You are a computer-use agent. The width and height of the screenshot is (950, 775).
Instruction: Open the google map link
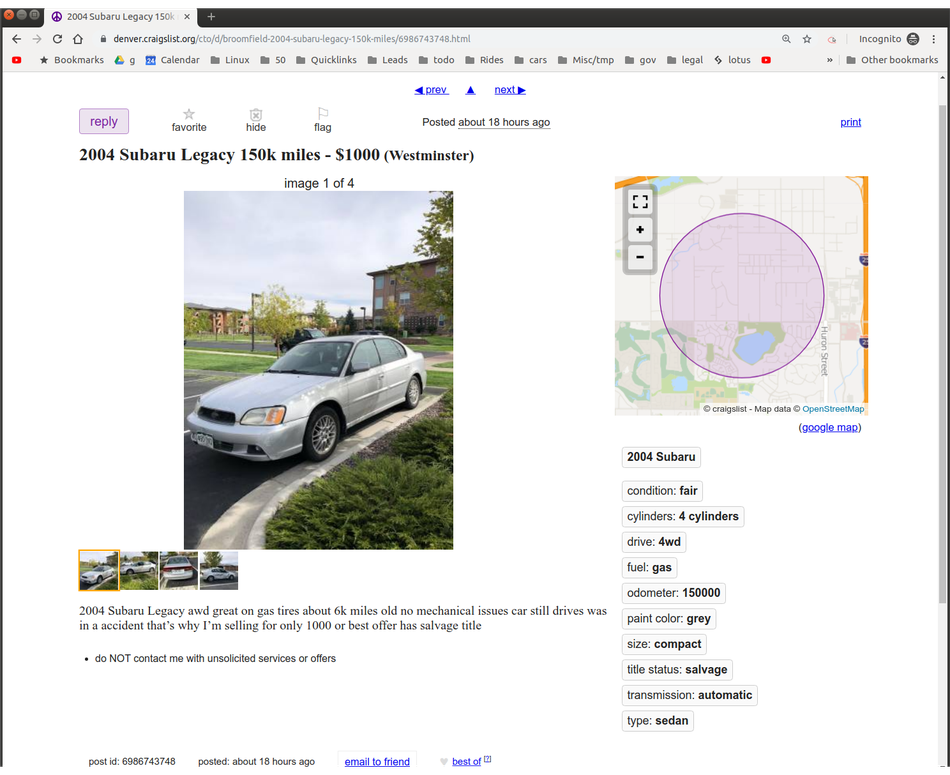829,427
